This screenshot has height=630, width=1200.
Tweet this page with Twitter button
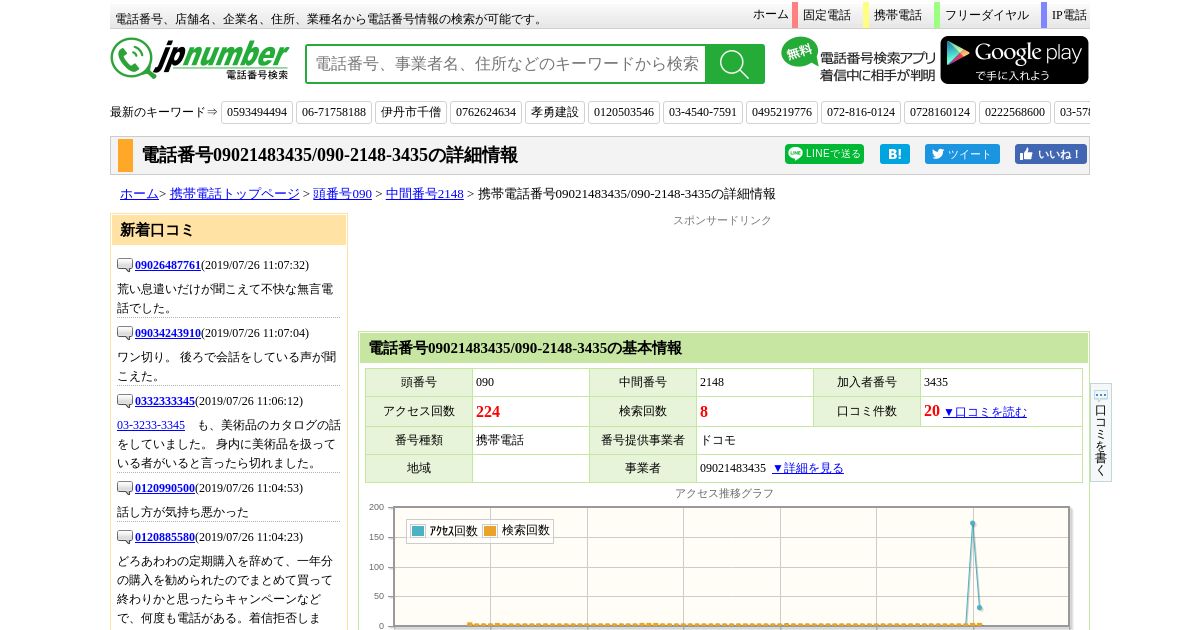[961, 154]
